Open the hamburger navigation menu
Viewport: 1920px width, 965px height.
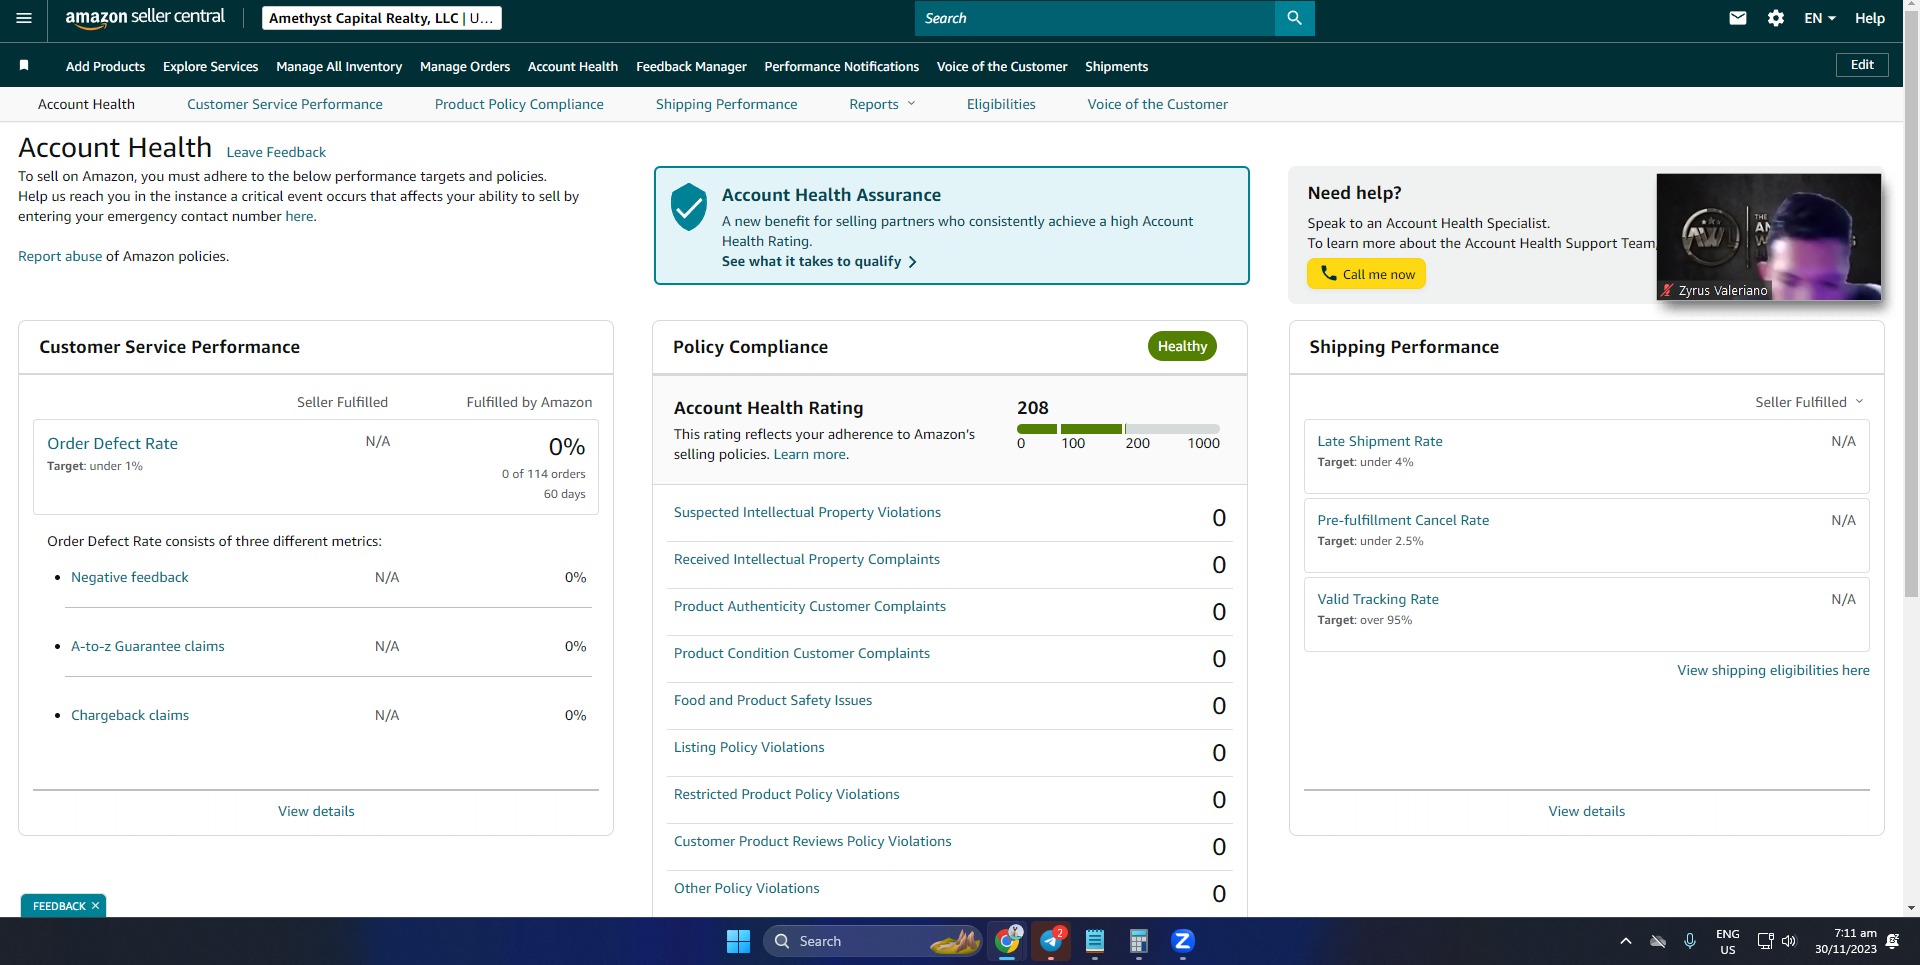[24, 18]
